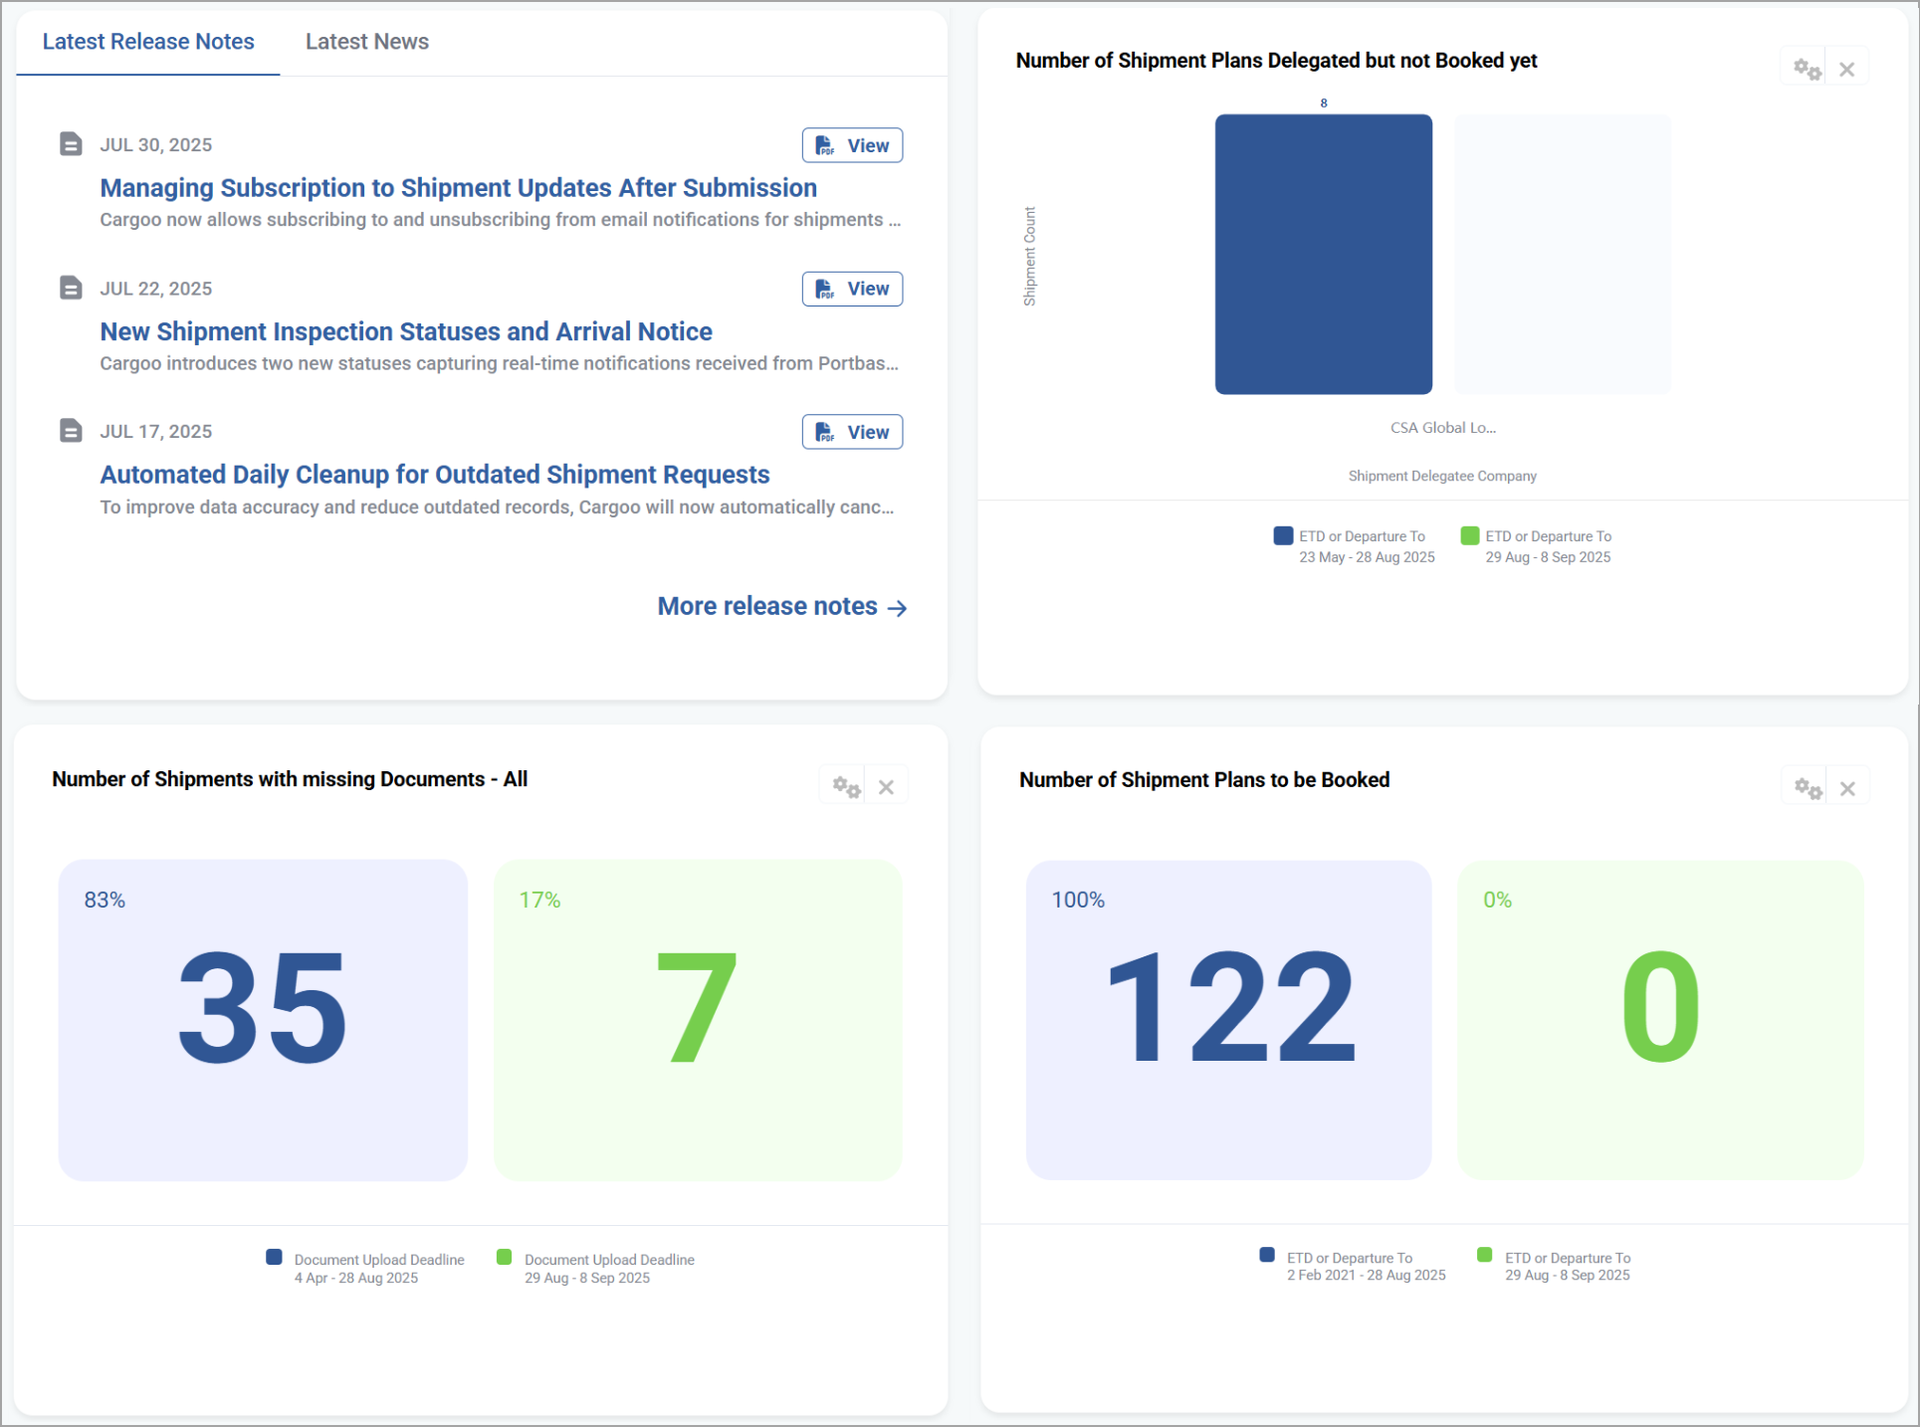View PDF for Automated Daily Cleanup note
This screenshot has width=1920, height=1427.
[852, 432]
